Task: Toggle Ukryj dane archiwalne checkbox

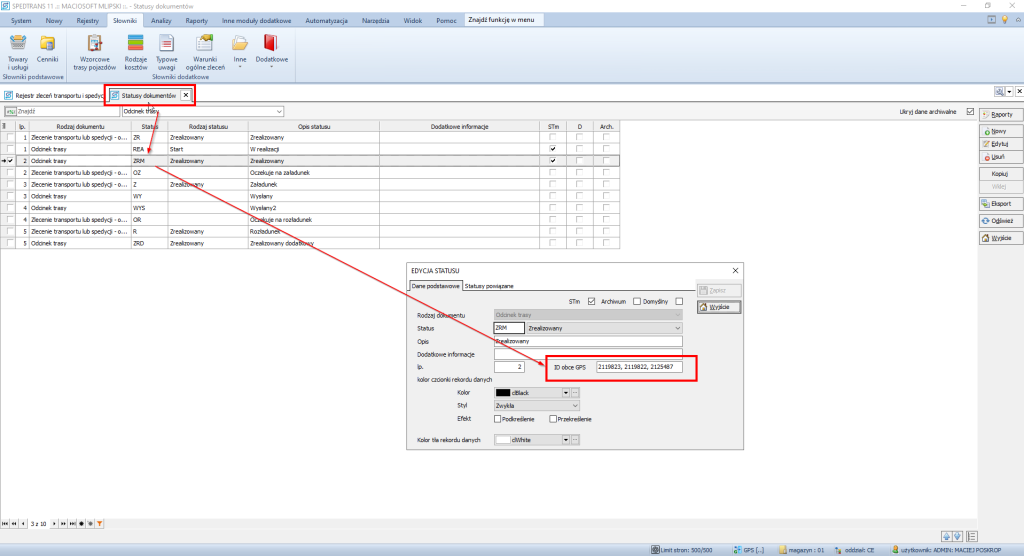Action: 969,111
